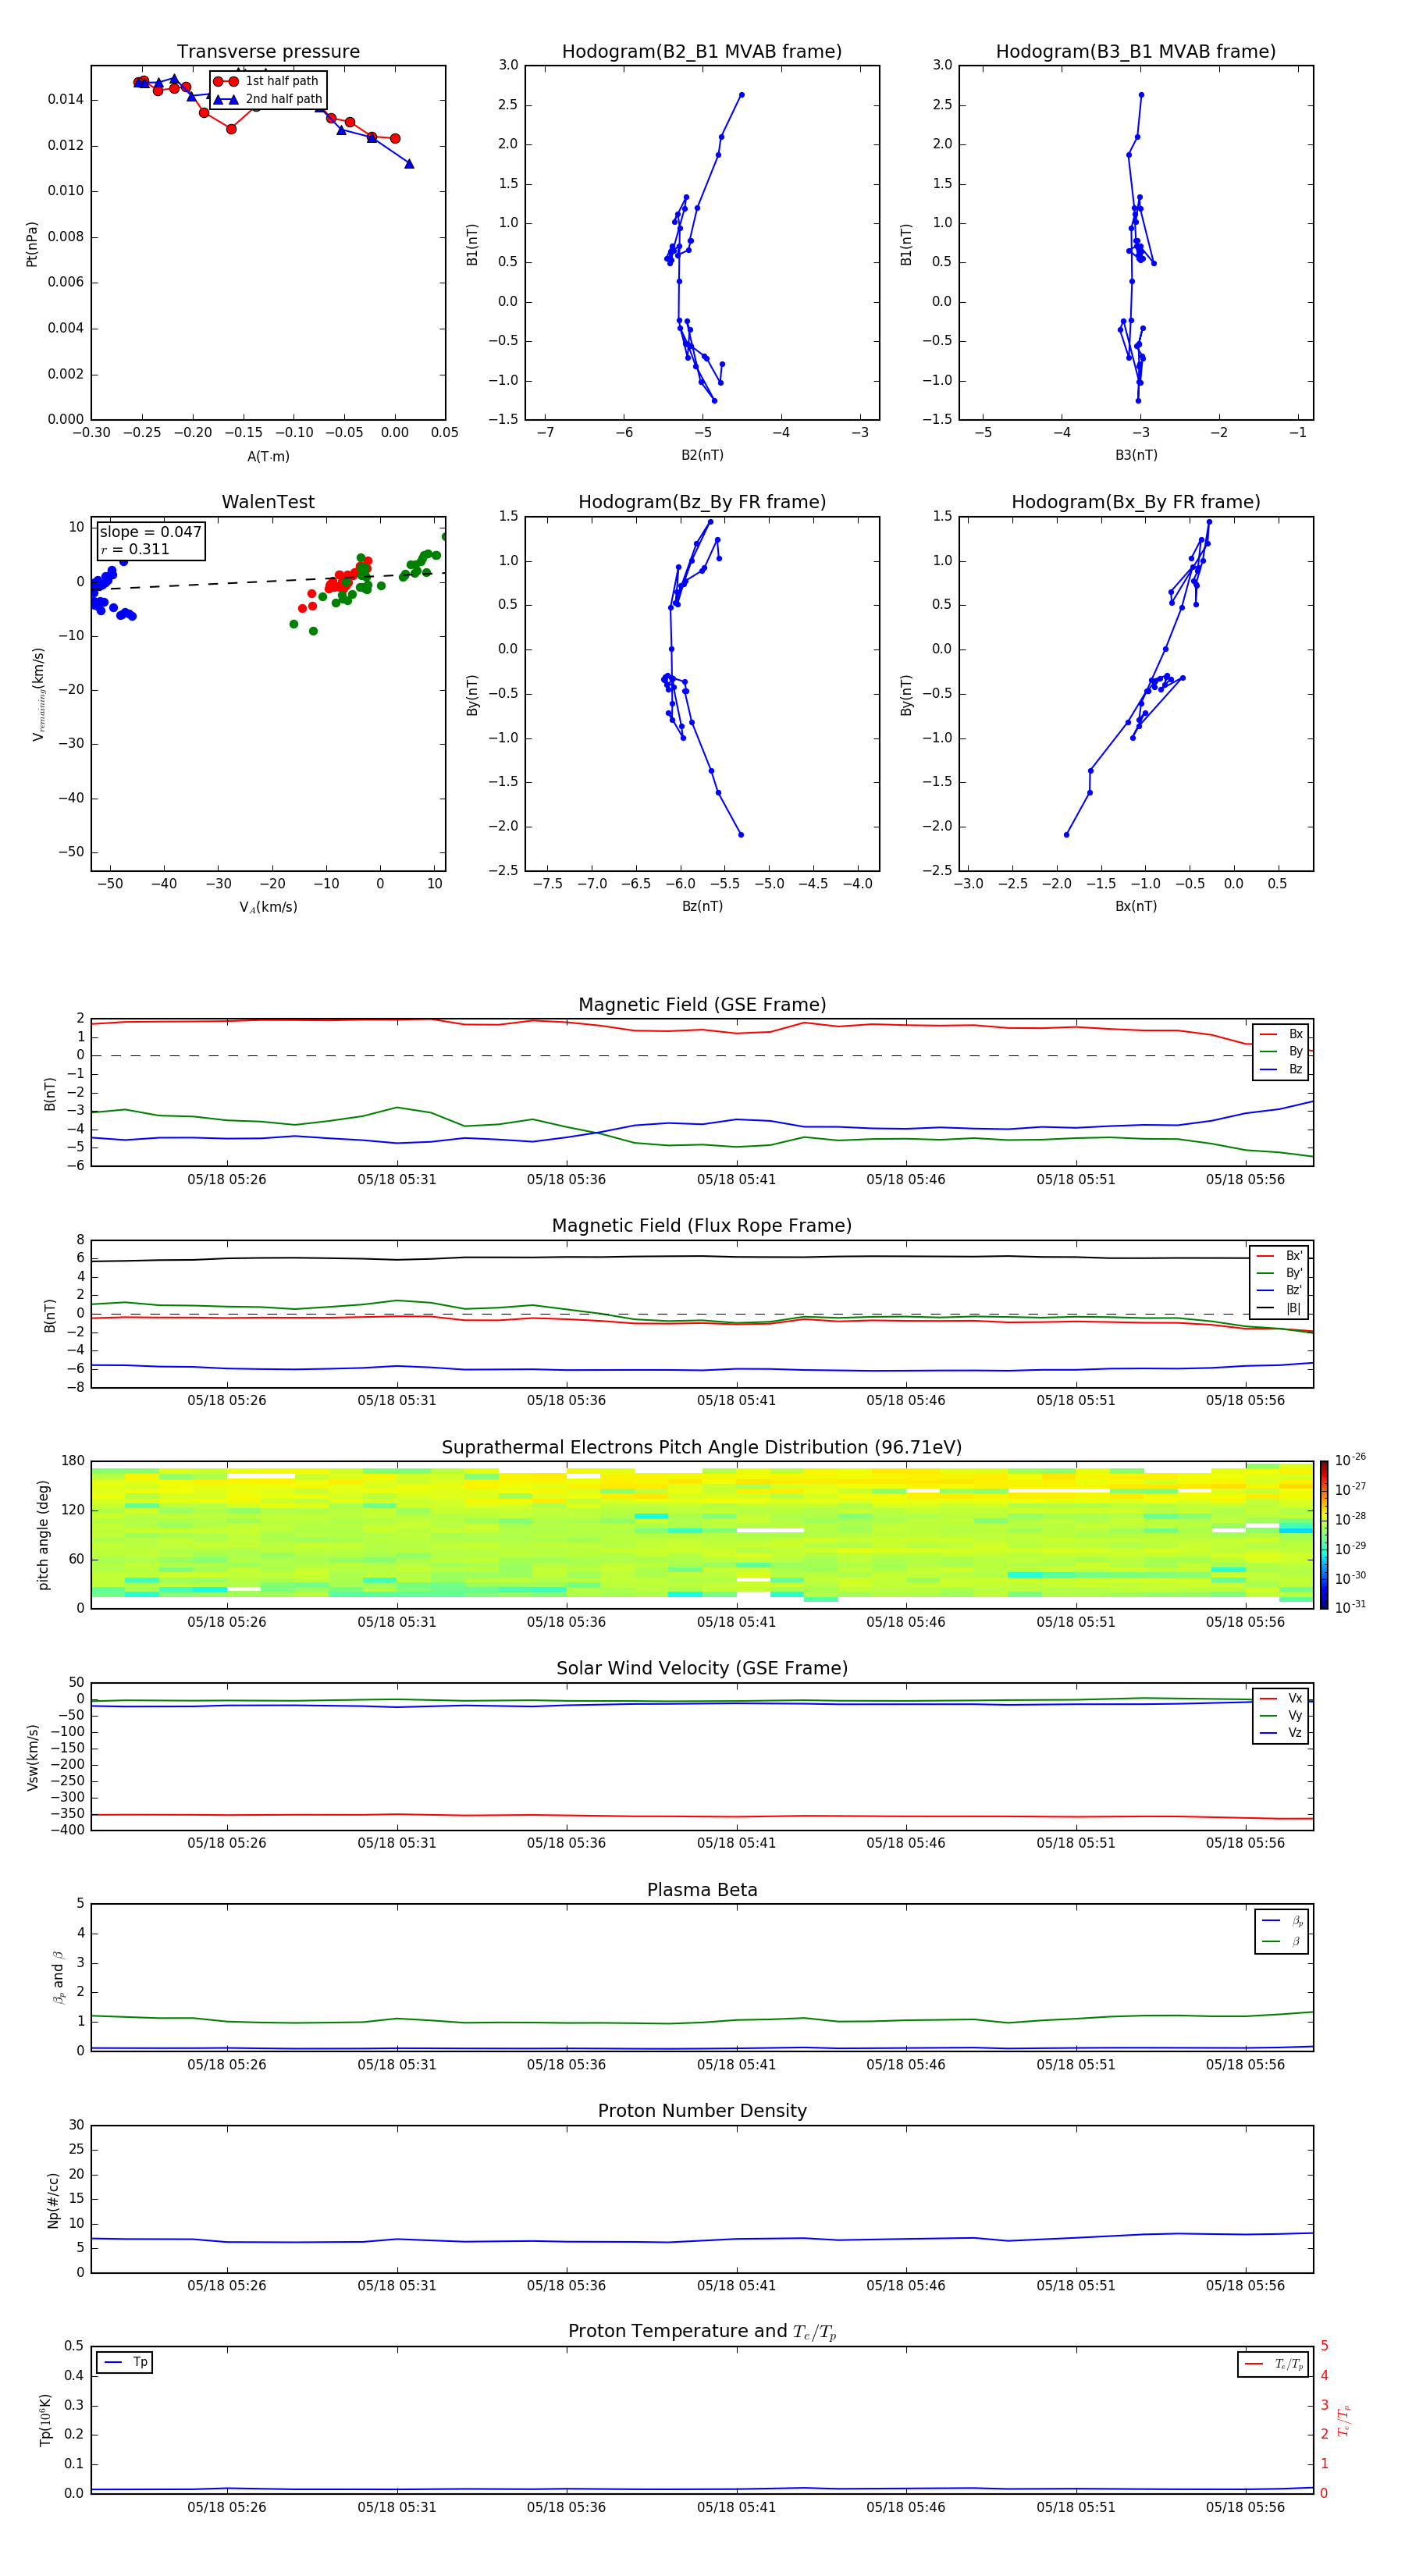This screenshot has height=2576, width=1405.
Task: Click the Bx(nT) x-axis label
Action: click(1136, 907)
